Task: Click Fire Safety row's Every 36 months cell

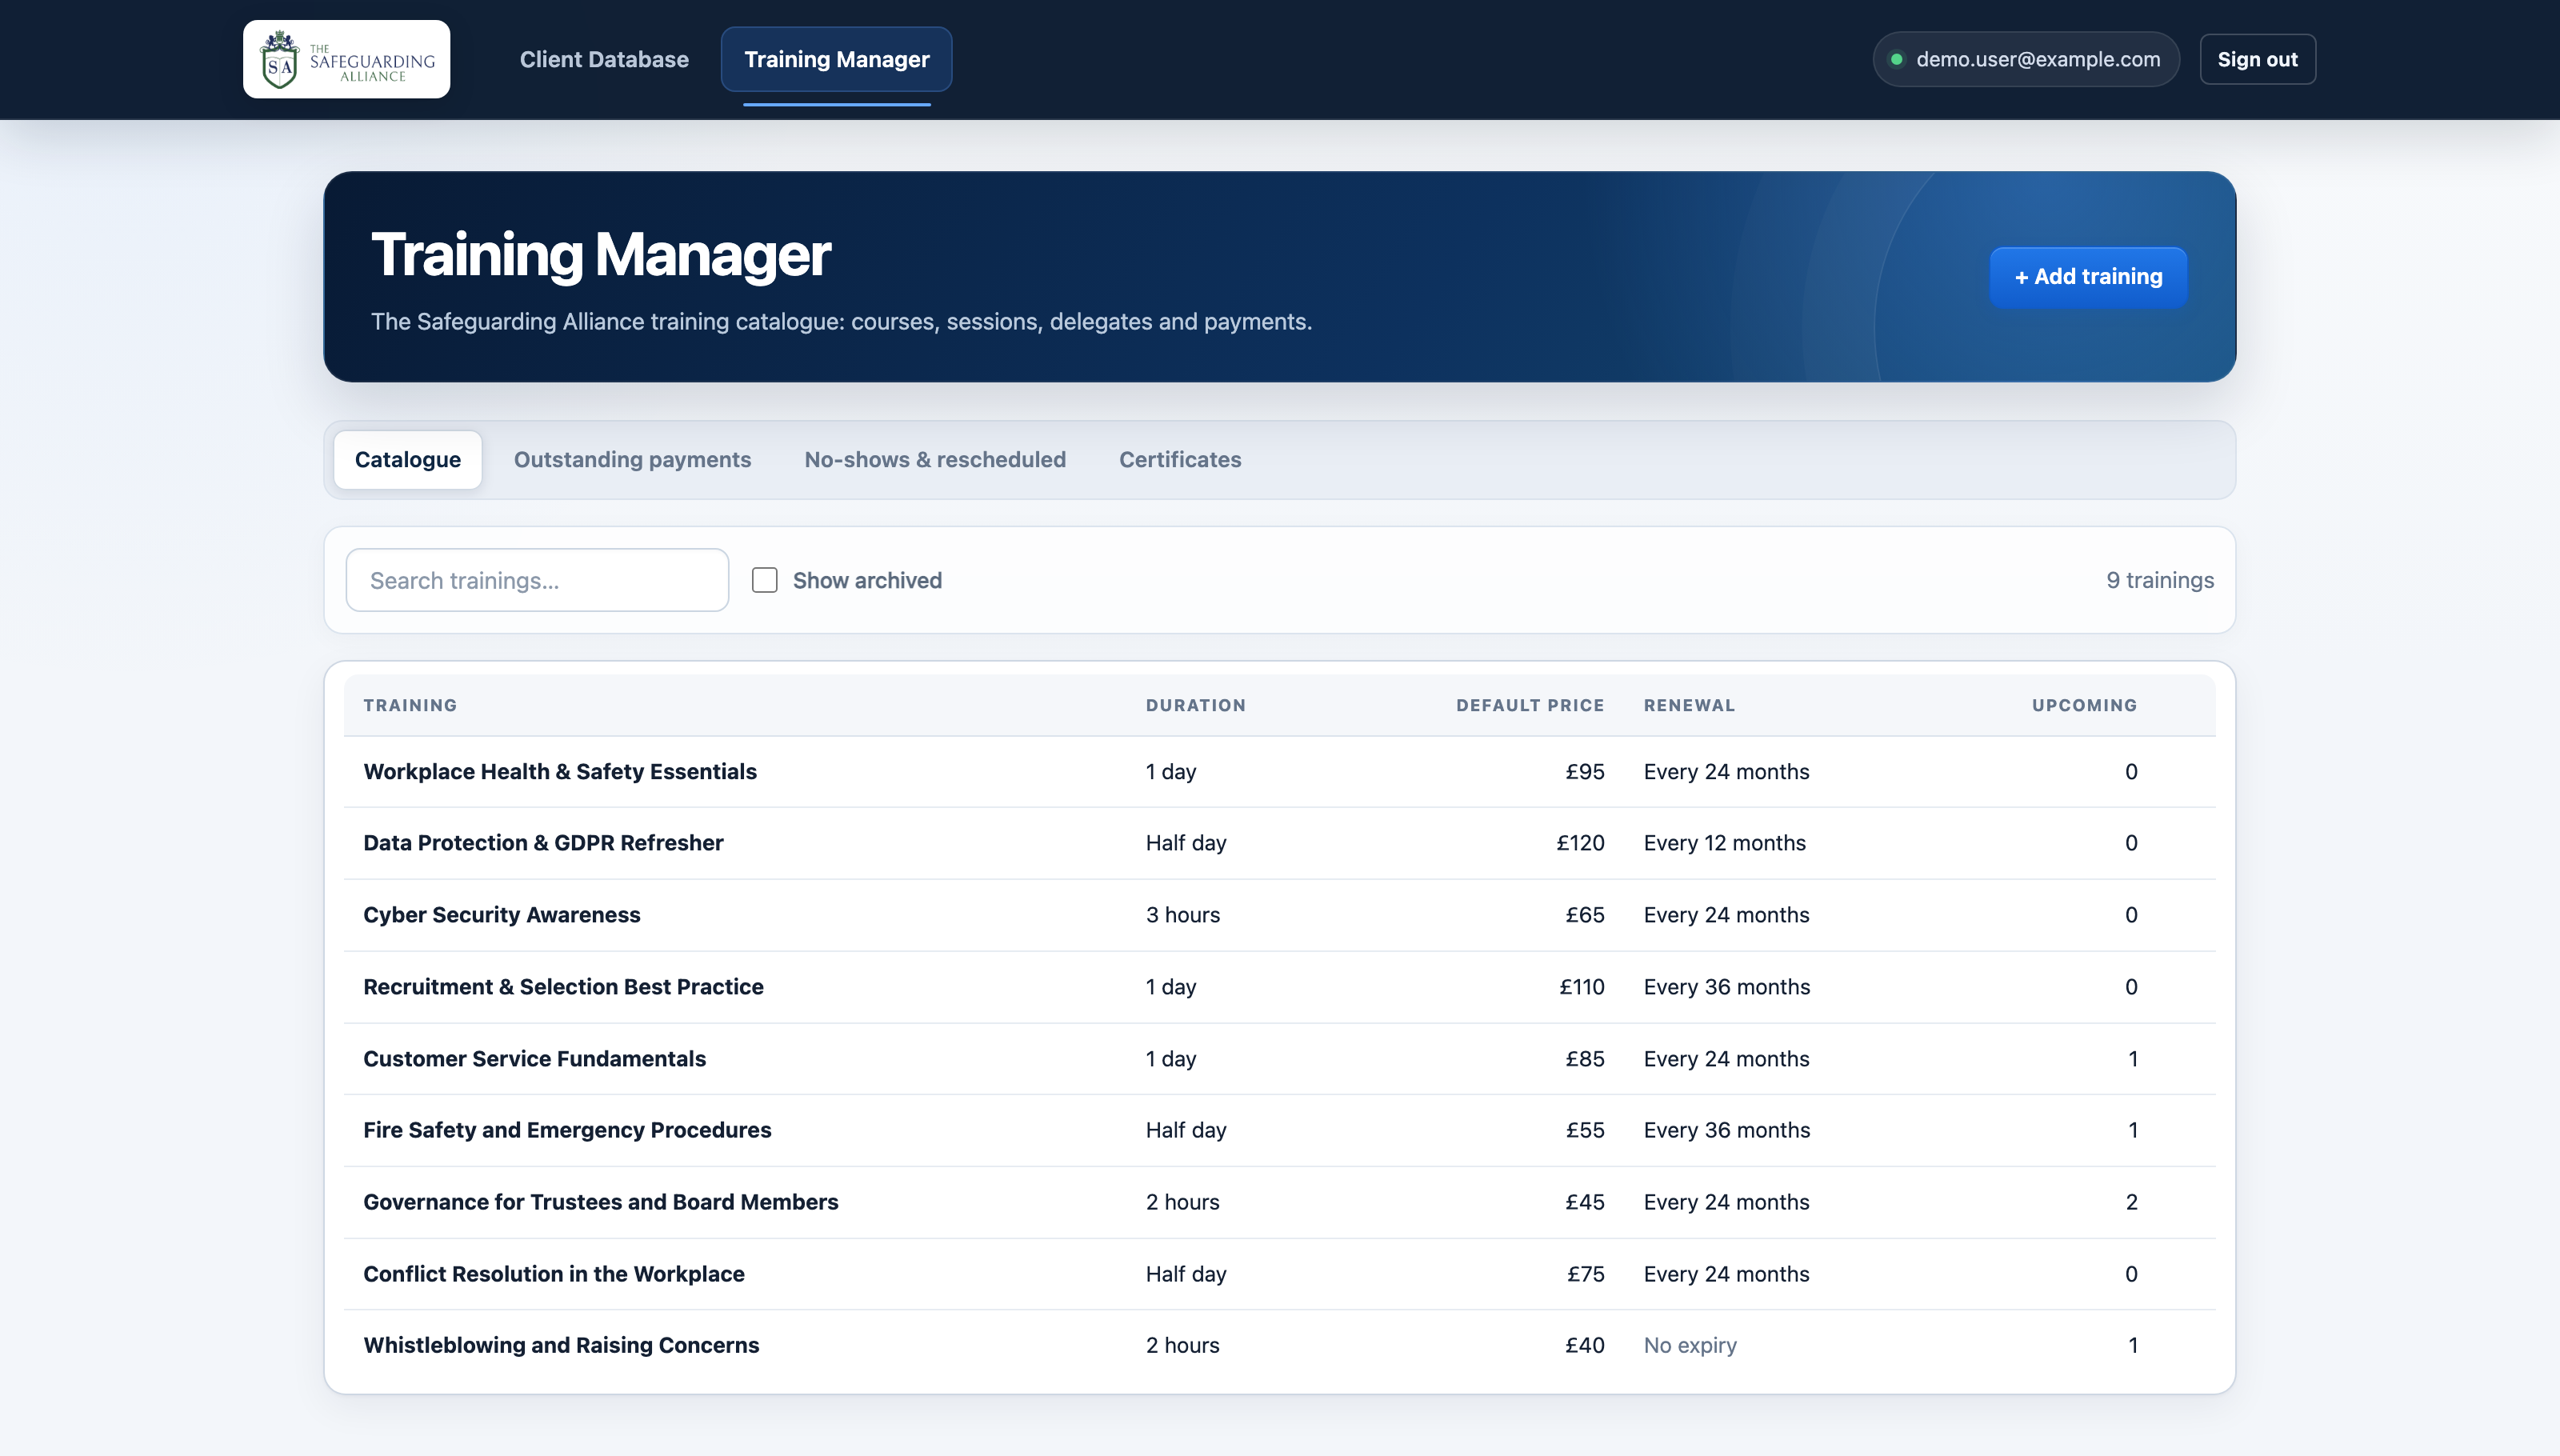Action: pyautogui.click(x=1727, y=1130)
